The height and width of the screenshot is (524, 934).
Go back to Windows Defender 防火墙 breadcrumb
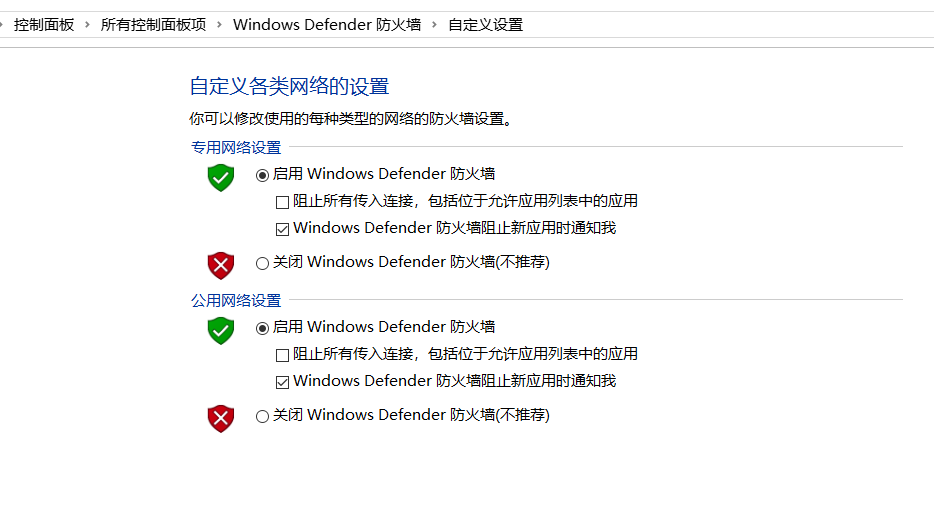[326, 24]
